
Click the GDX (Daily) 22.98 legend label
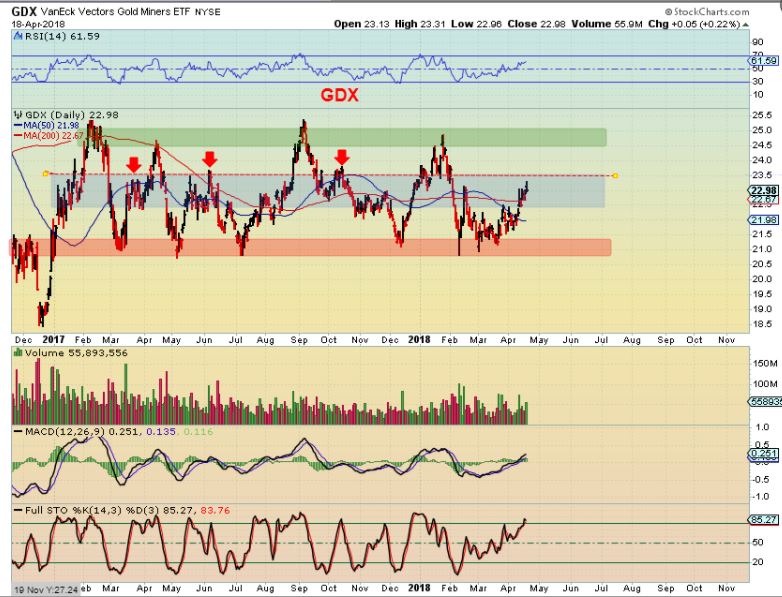(x=72, y=115)
